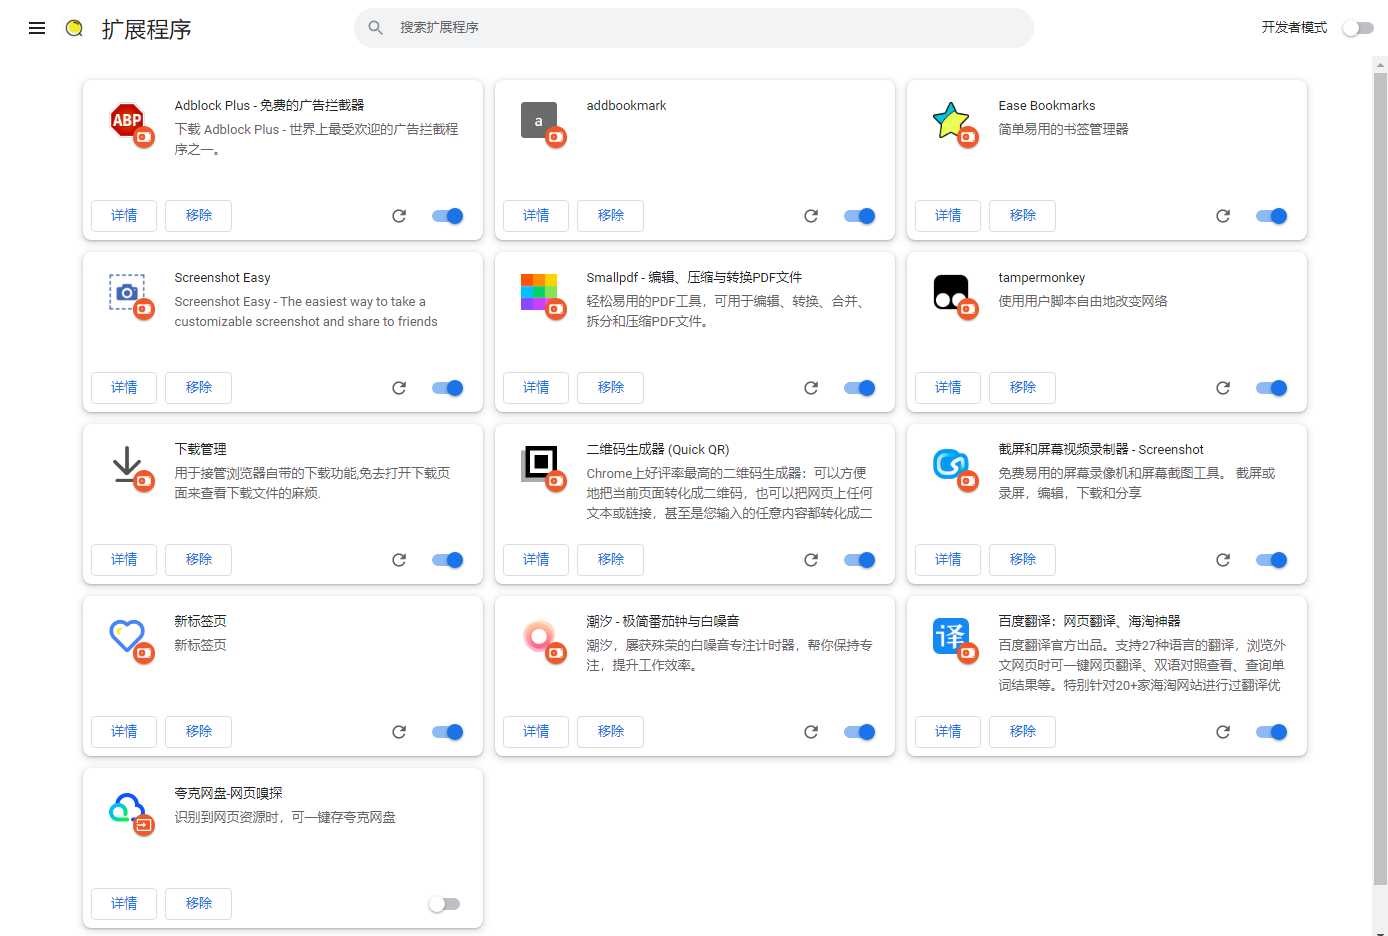Click the tampermonkey extension icon
The image size is (1388, 936).
(x=951, y=292)
